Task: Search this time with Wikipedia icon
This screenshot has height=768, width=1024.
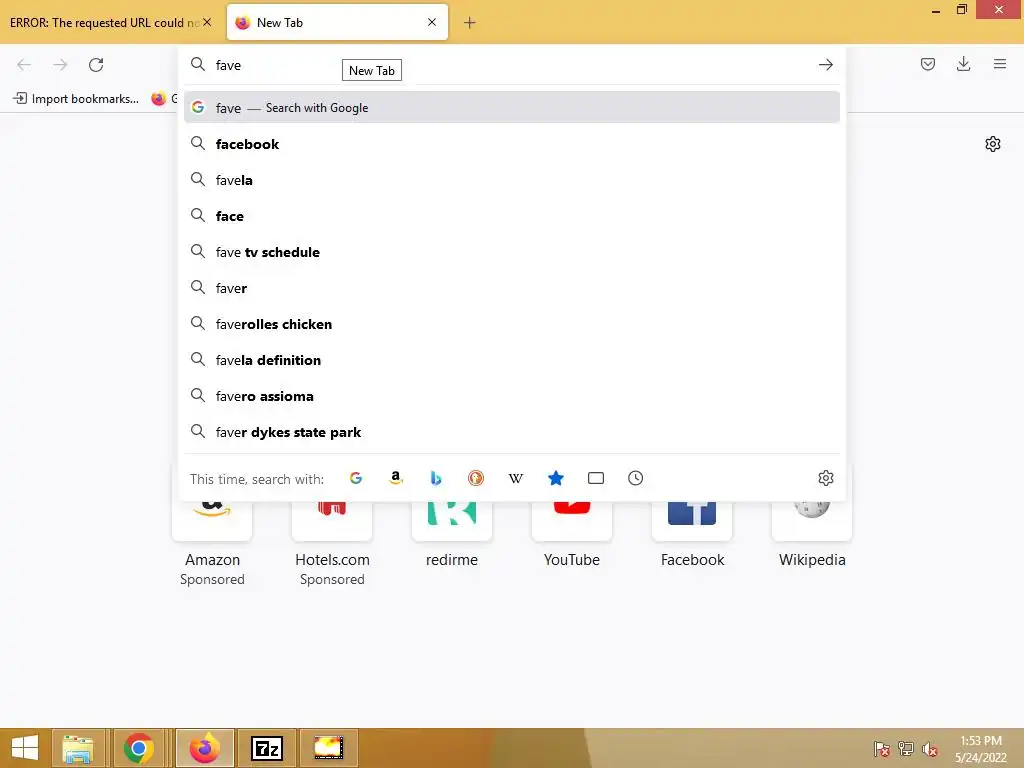Action: [516, 478]
